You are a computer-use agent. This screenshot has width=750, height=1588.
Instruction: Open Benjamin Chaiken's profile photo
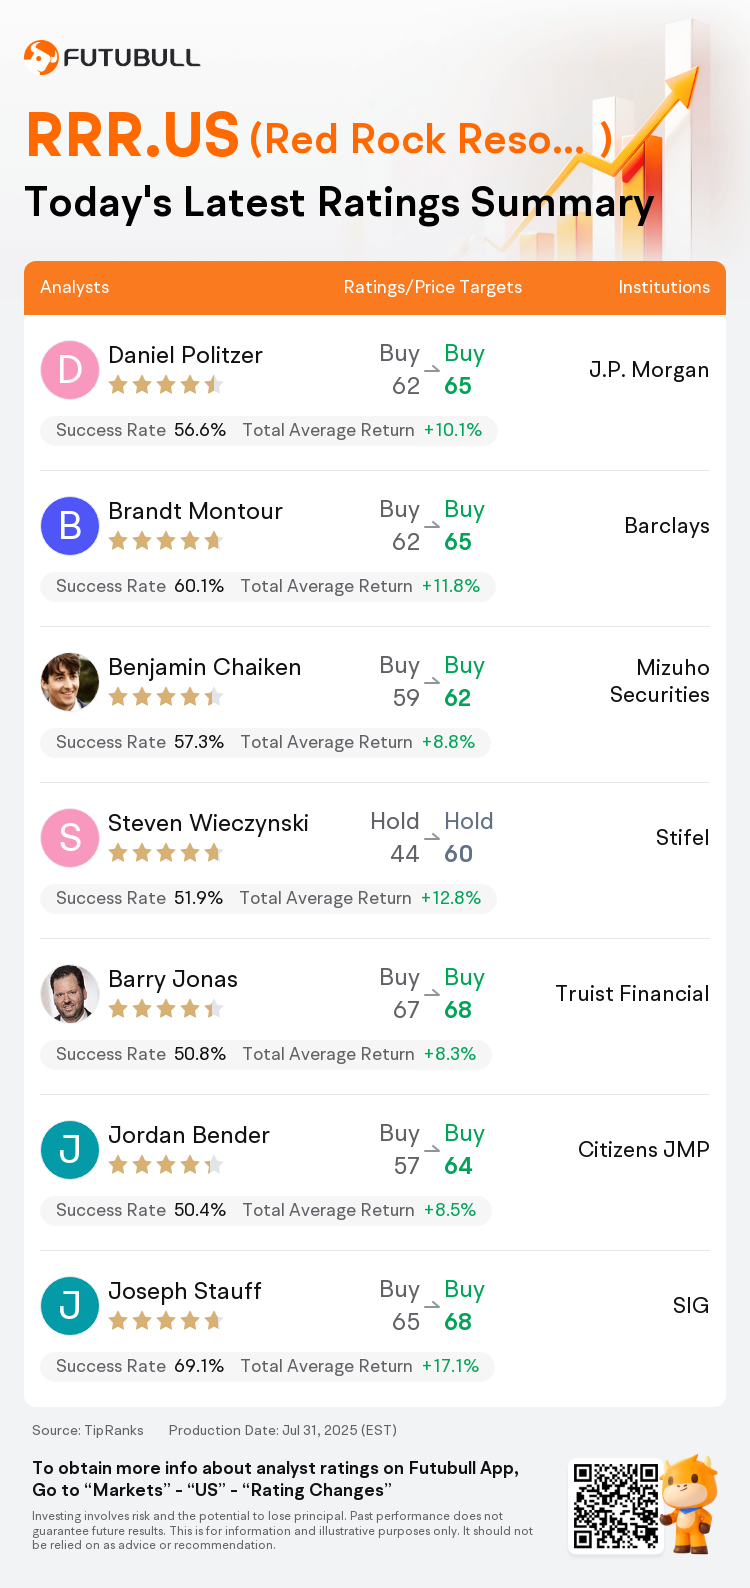click(x=70, y=682)
